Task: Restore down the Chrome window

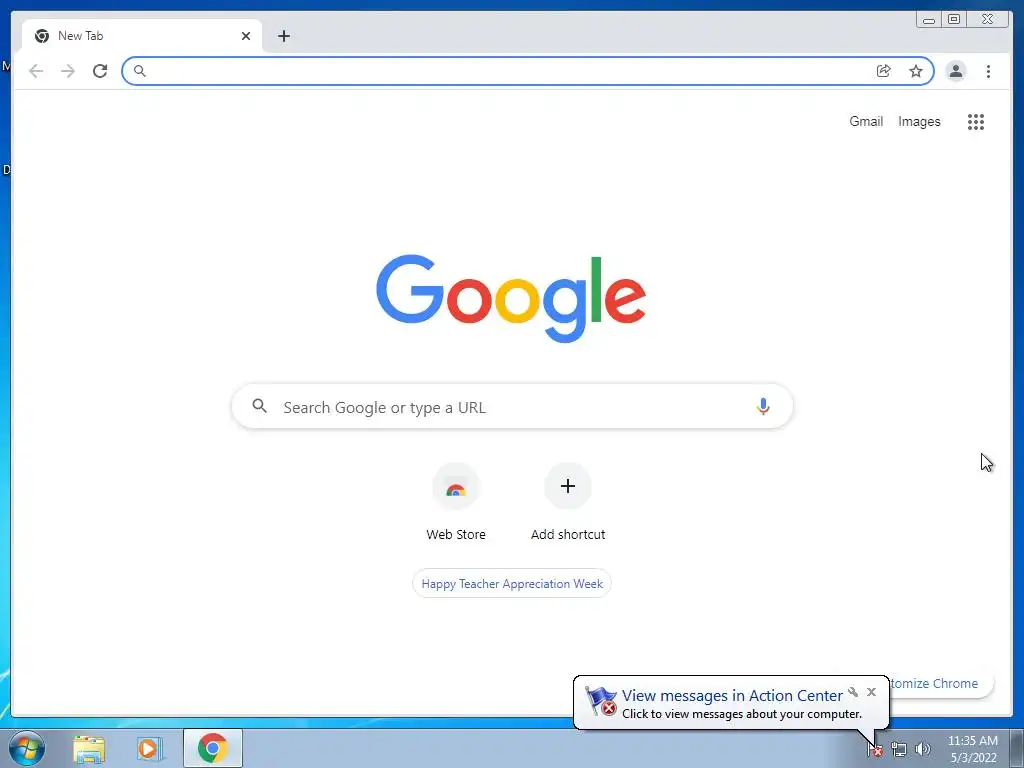Action: pos(954,20)
